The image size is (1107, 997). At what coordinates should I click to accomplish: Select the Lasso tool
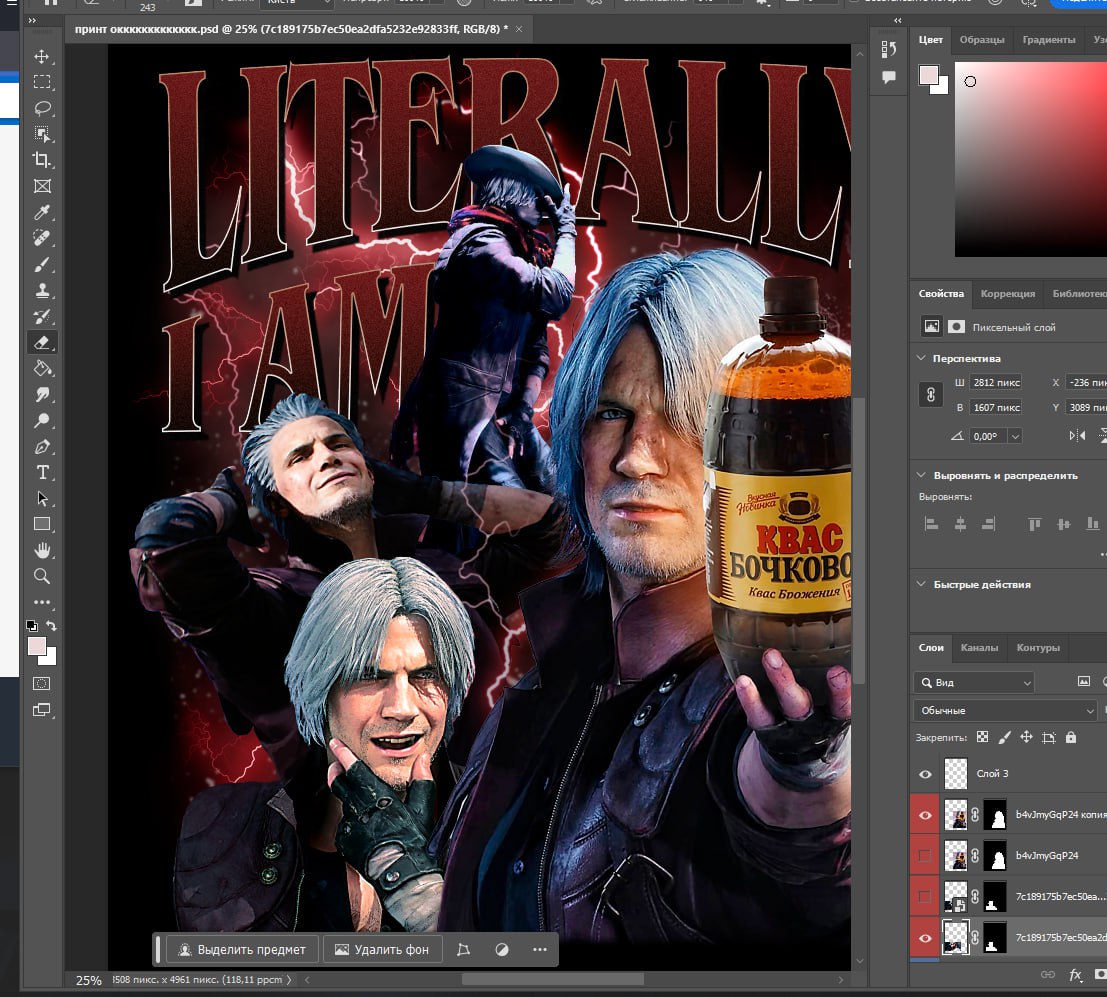click(42, 108)
